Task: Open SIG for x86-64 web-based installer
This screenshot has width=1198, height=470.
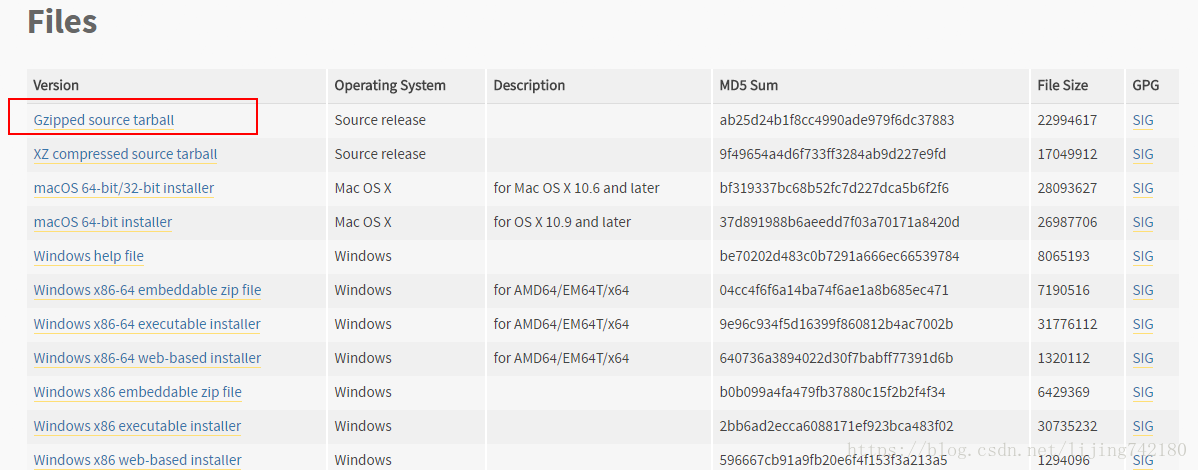Action: (1143, 358)
